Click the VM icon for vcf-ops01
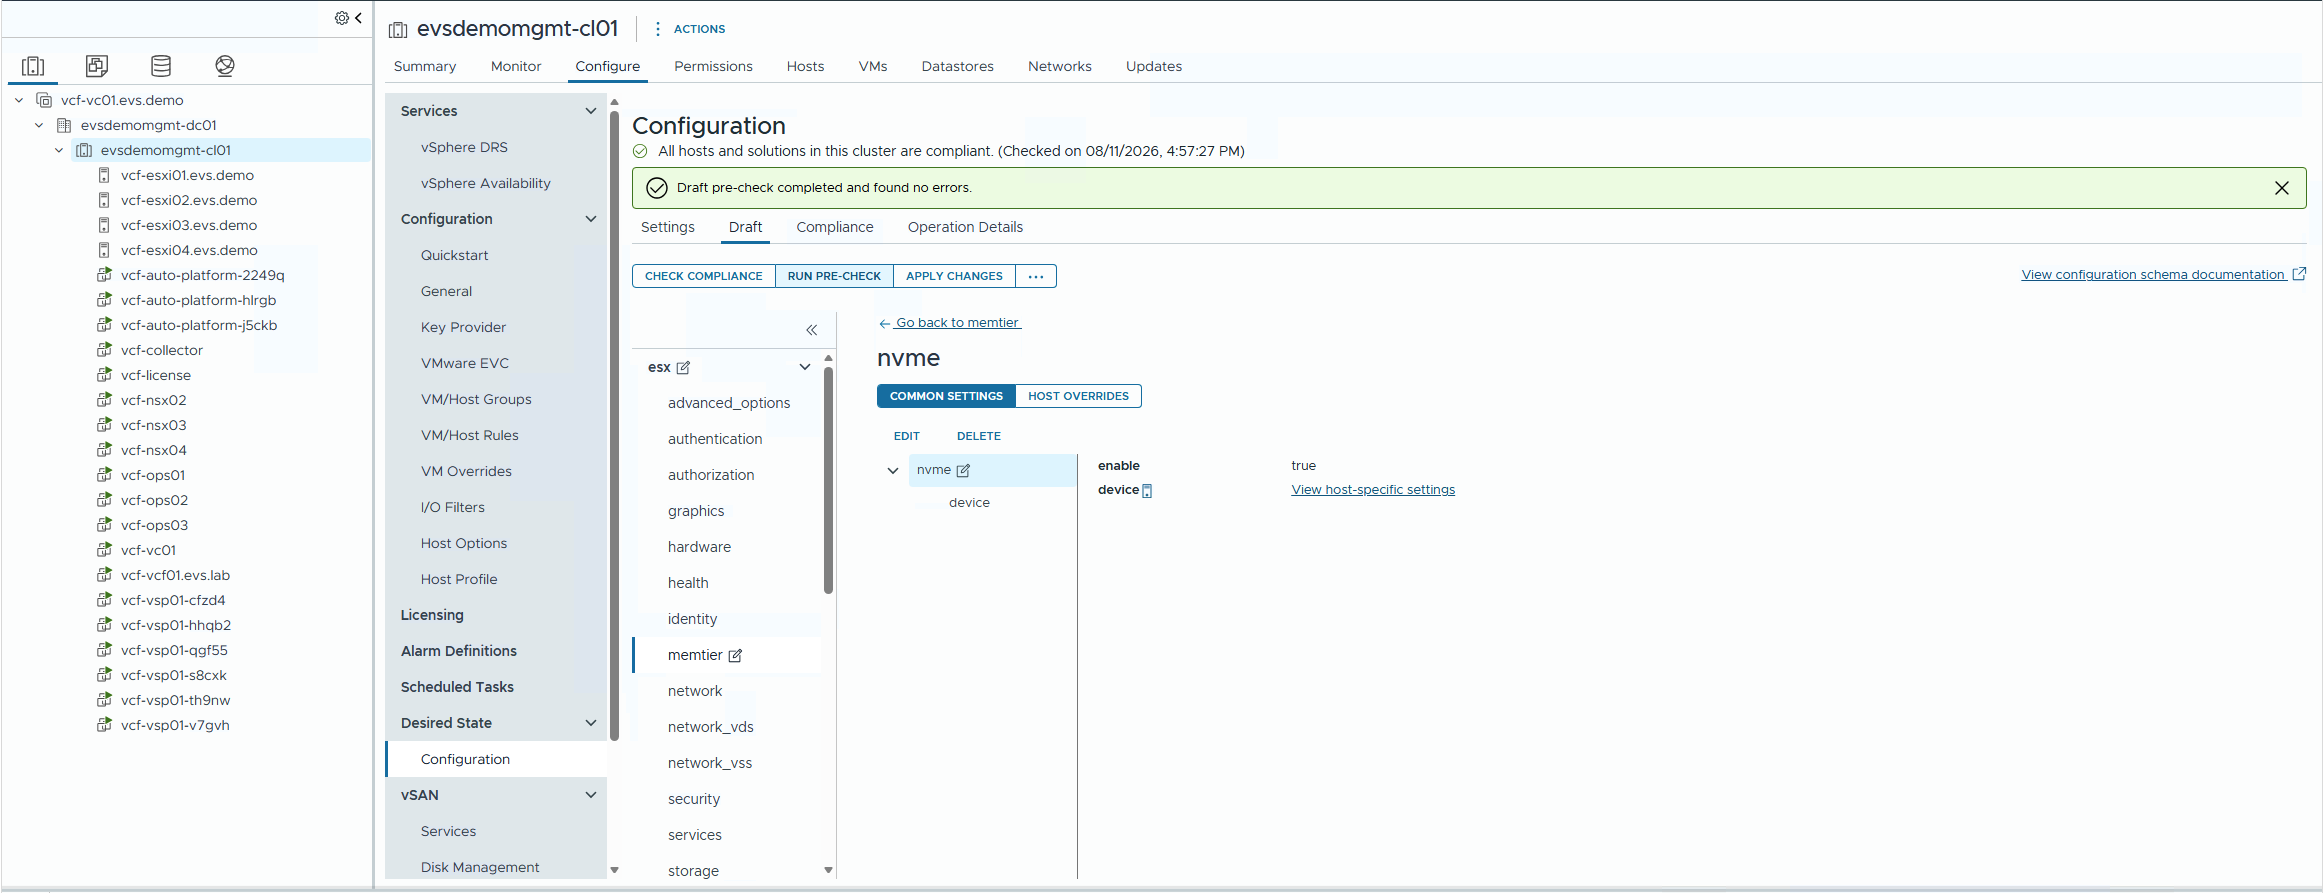 pos(104,475)
